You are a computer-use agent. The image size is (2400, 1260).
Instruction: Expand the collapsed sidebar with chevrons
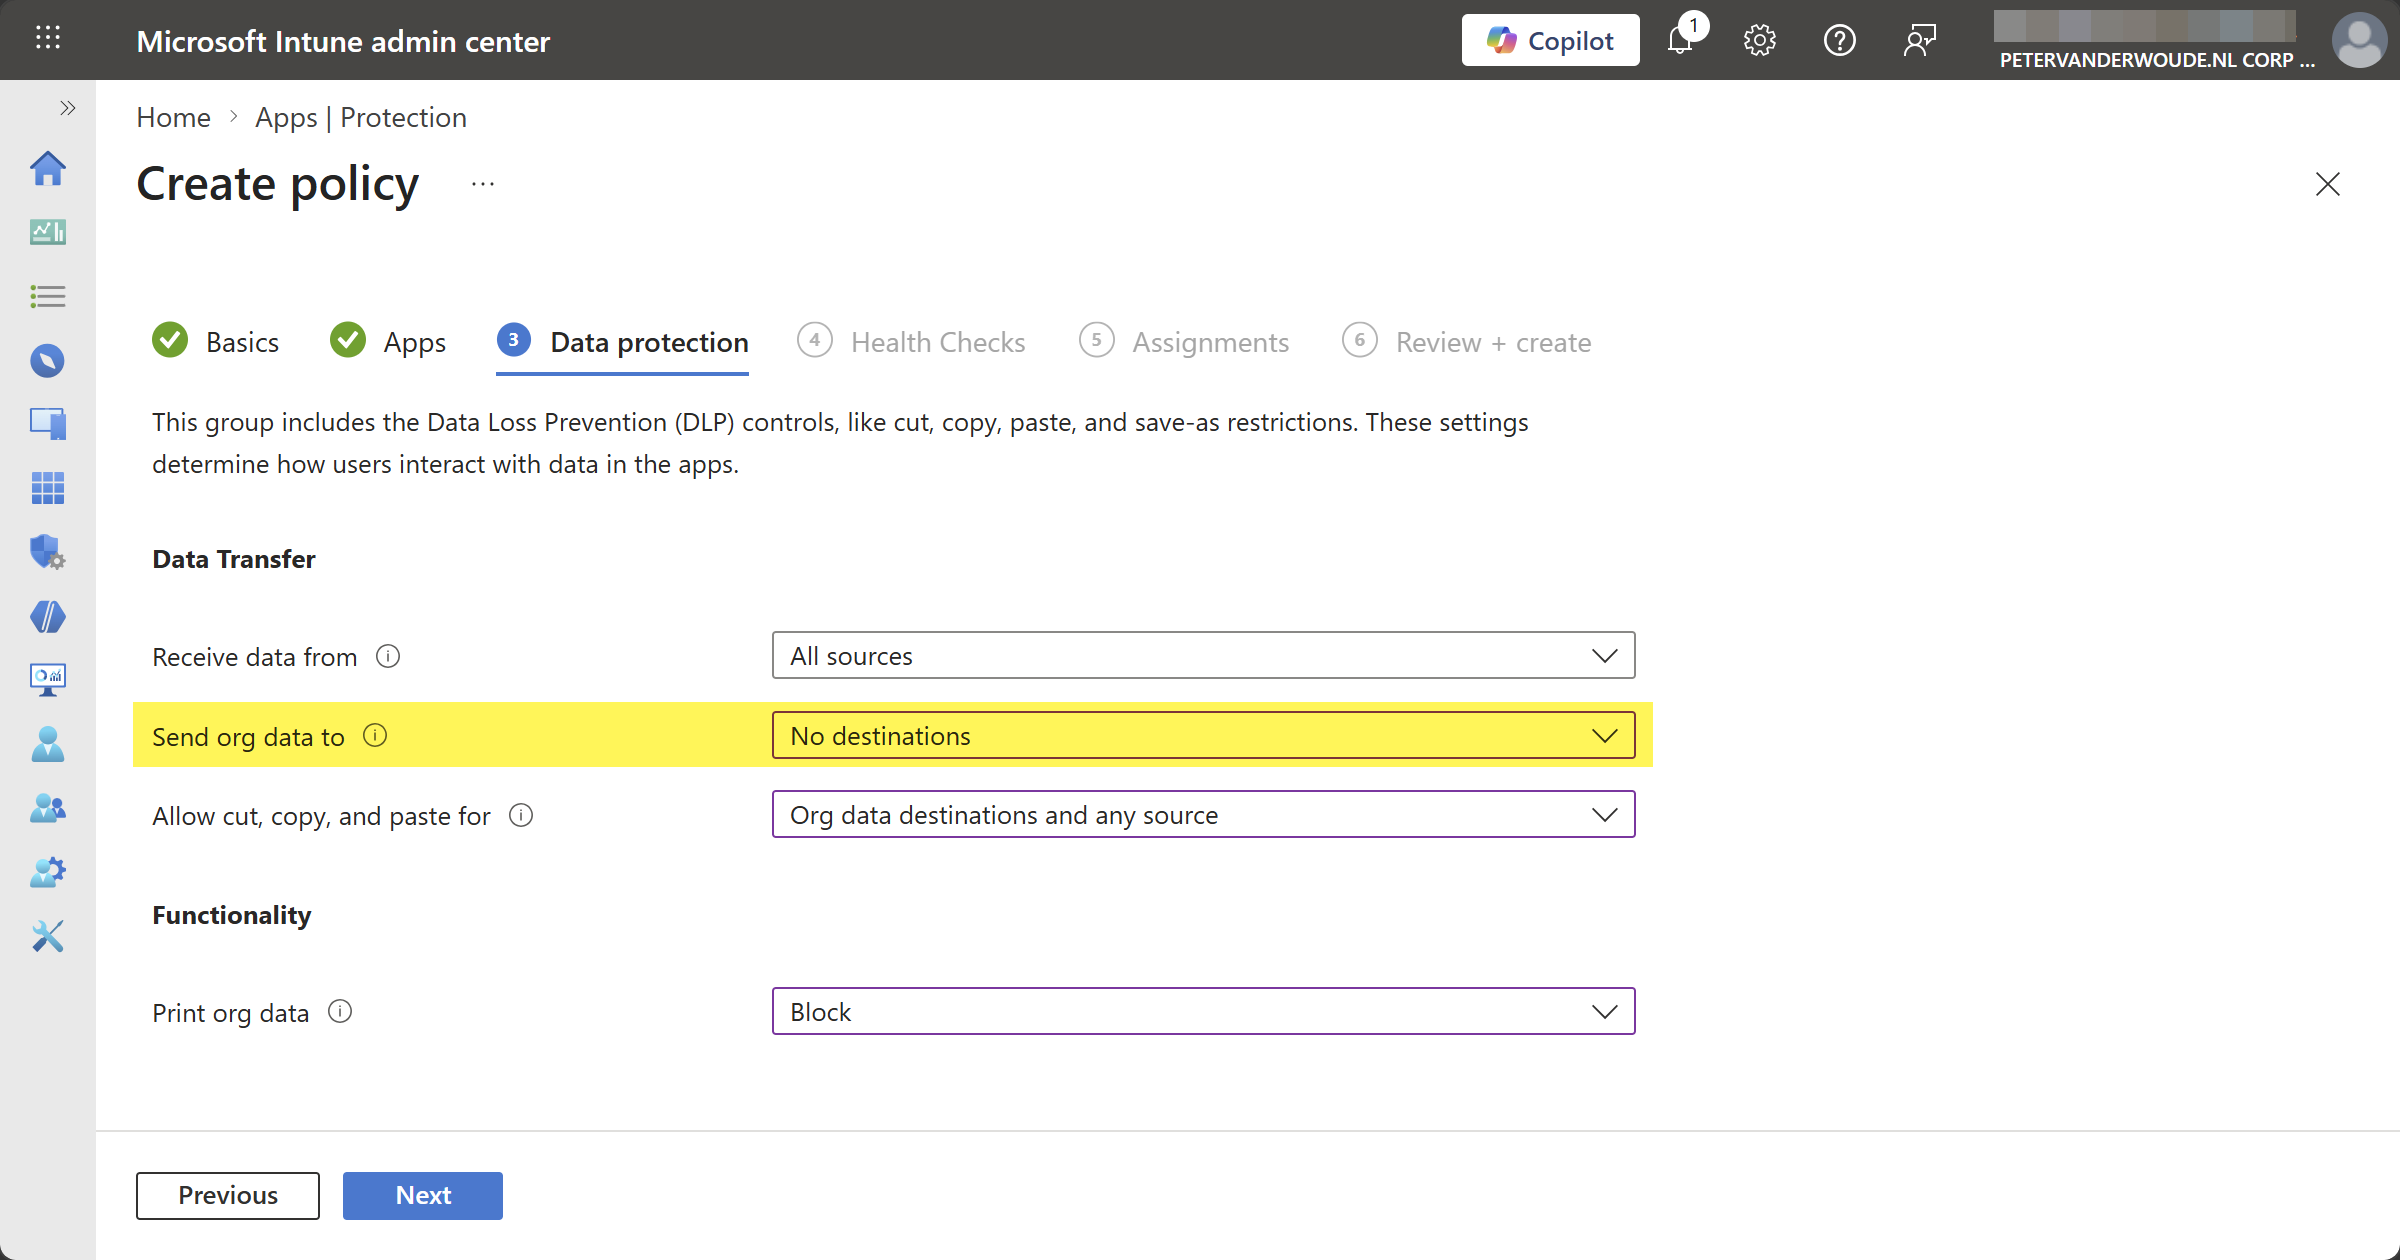point(67,108)
